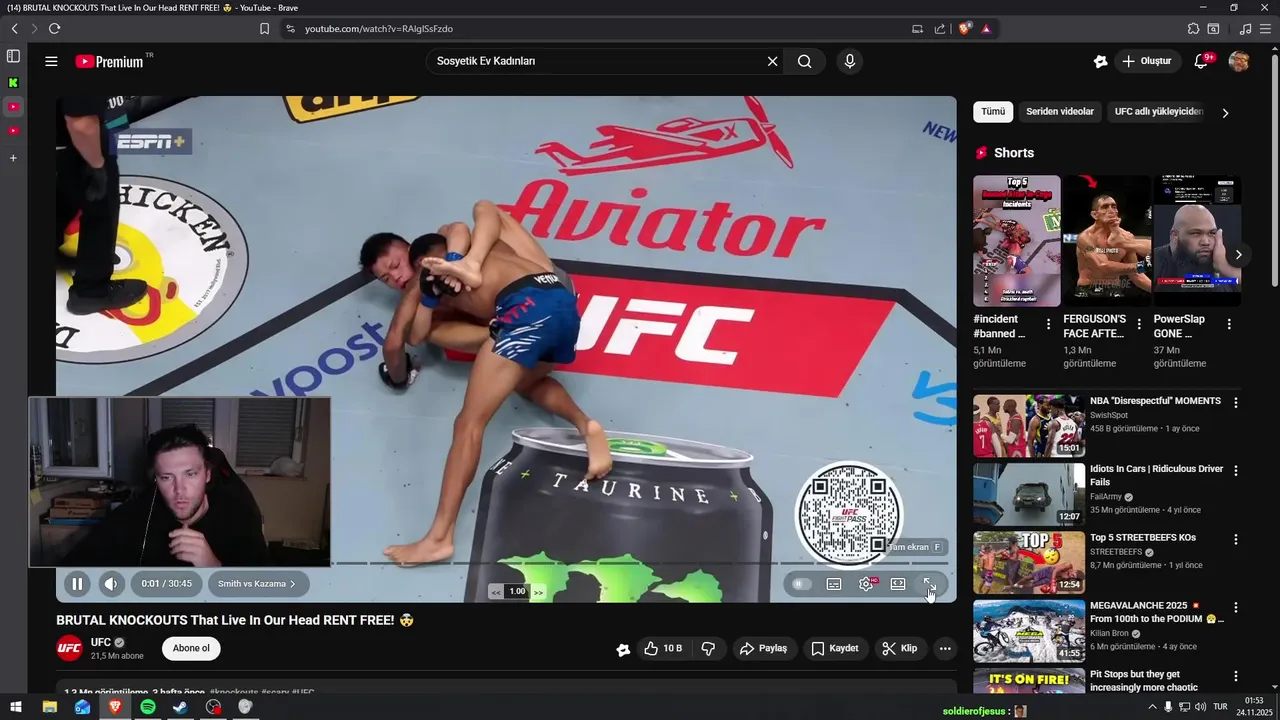Image resolution: width=1280 pixels, height=720 pixels.
Task: Open the Oluştur create menu
Action: [1146, 61]
